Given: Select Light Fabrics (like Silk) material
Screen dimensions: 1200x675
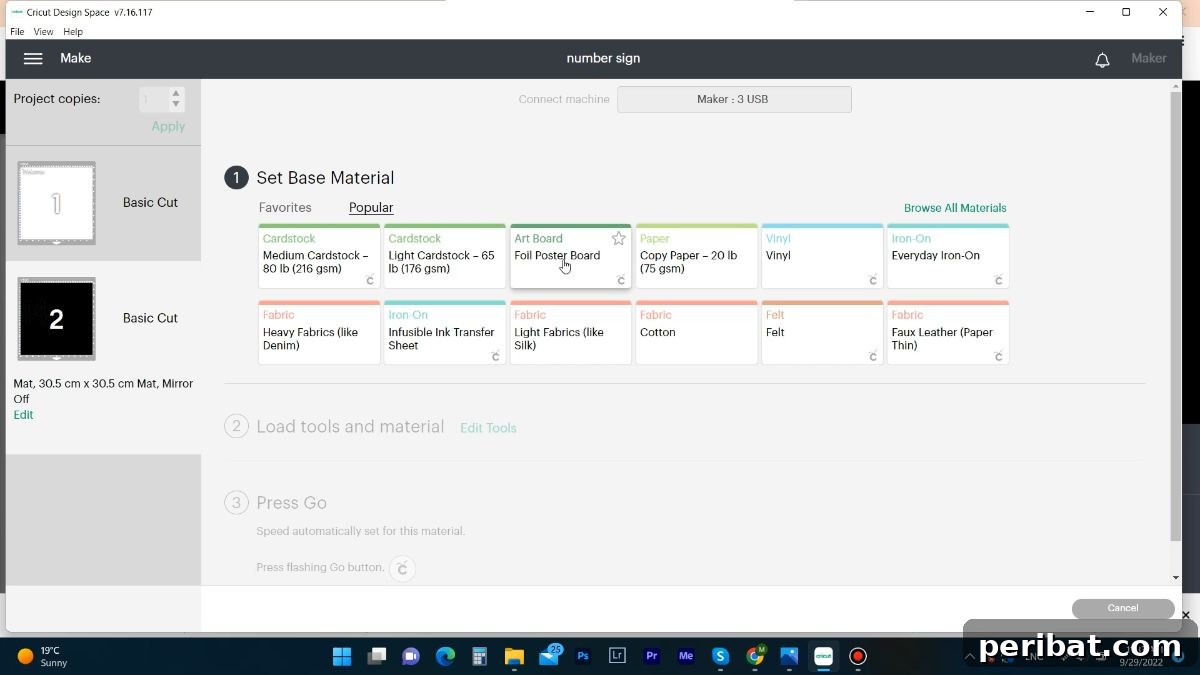Looking at the screenshot, I should pyautogui.click(x=571, y=332).
